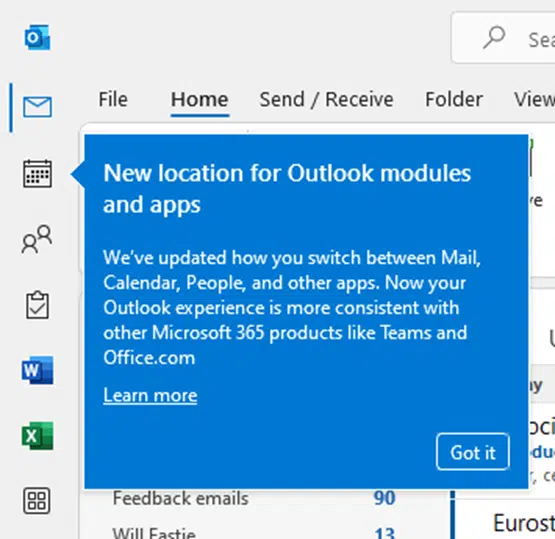
Task: Switch to the Calendar module
Action: click(38, 173)
